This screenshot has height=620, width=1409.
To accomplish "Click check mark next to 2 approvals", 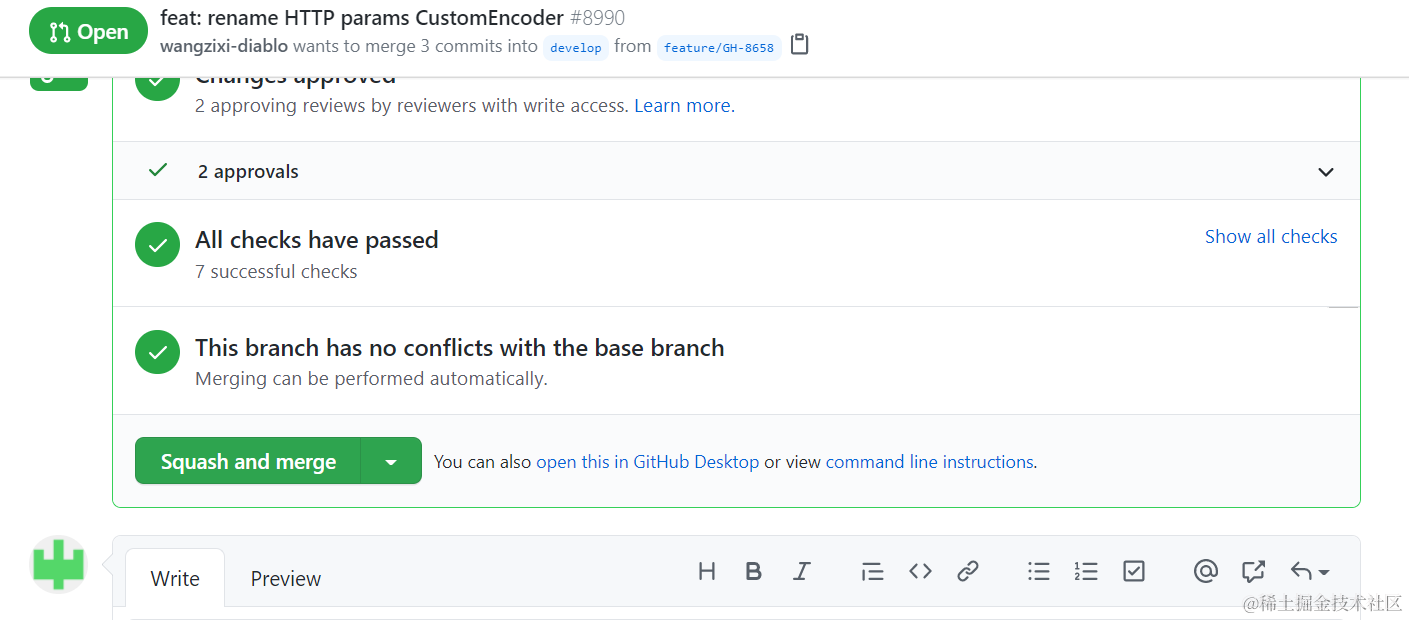I will (157, 170).
